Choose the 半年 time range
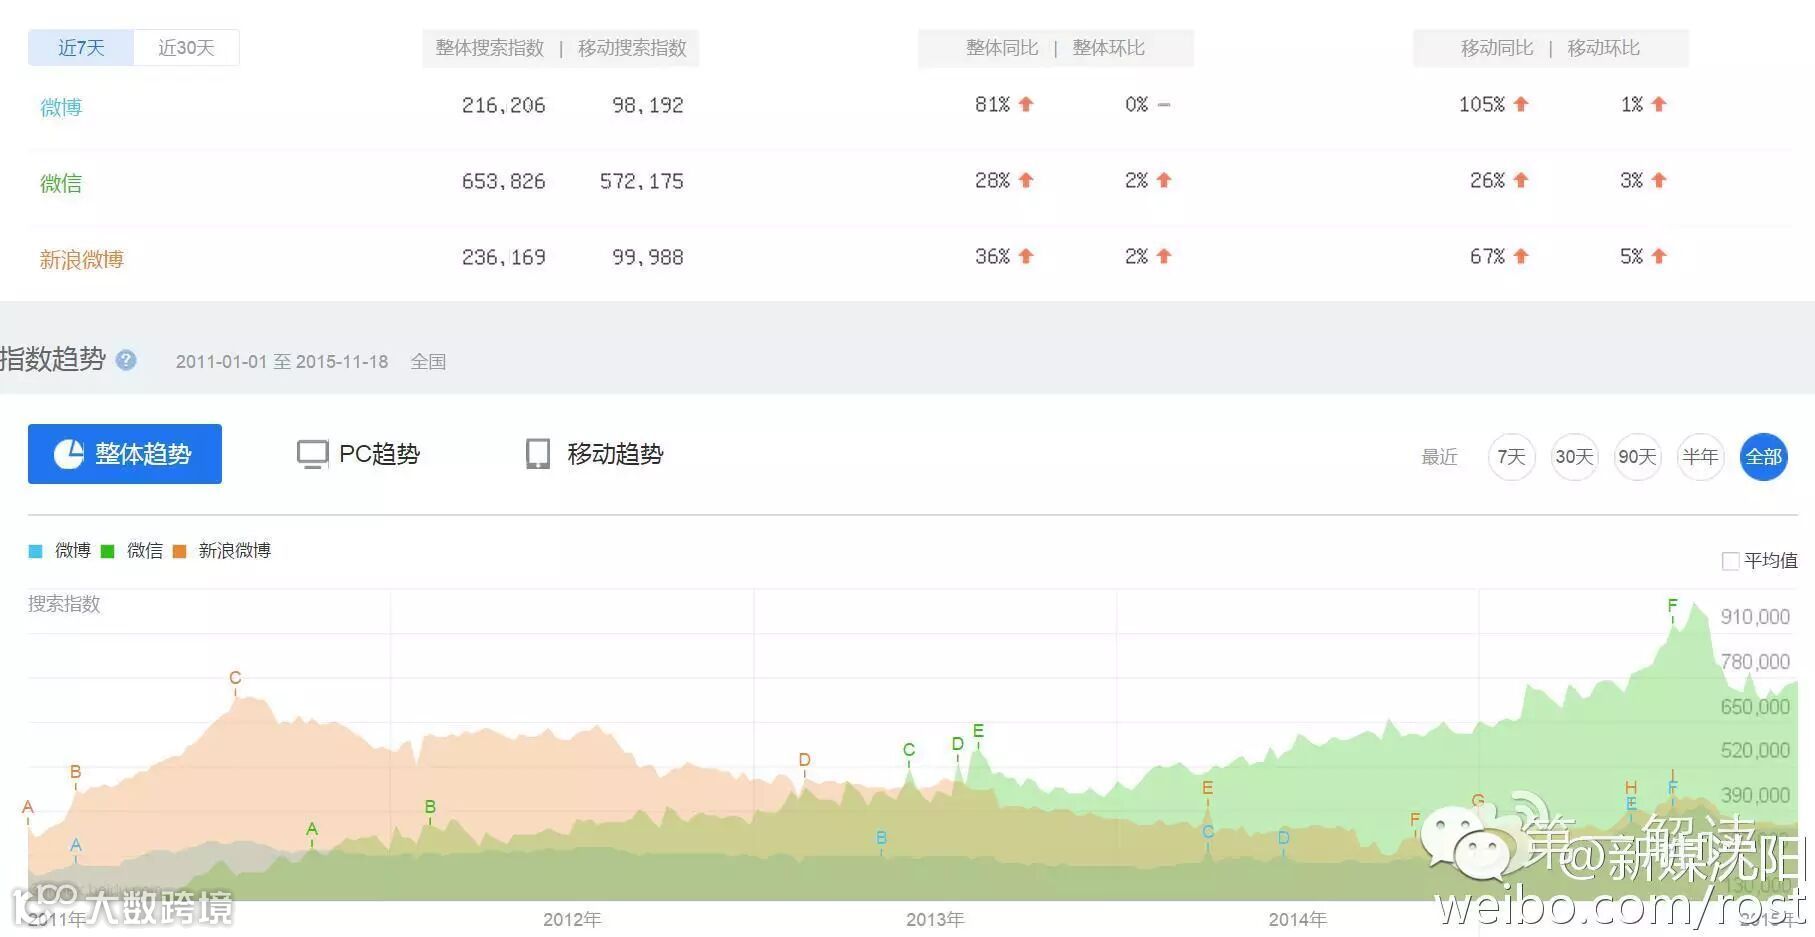 pyautogui.click(x=1700, y=457)
